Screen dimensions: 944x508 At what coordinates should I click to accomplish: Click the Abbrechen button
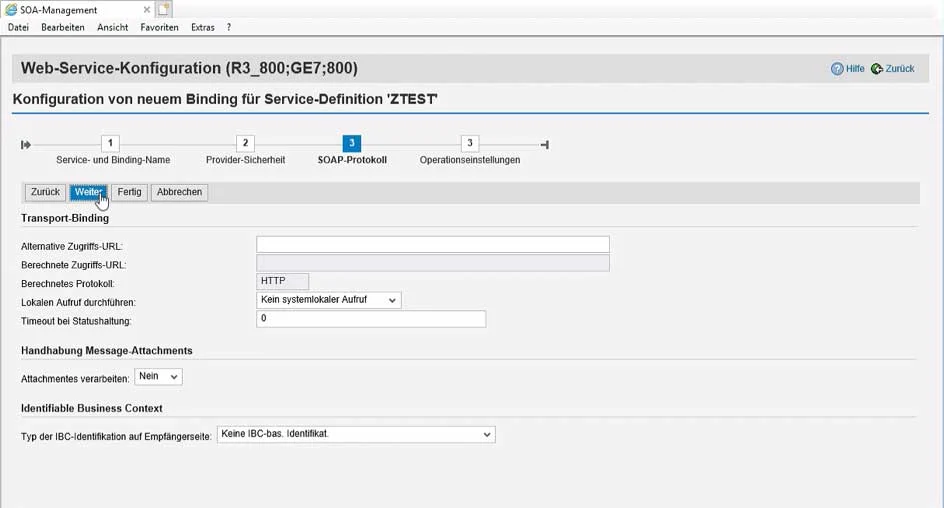coord(179,192)
